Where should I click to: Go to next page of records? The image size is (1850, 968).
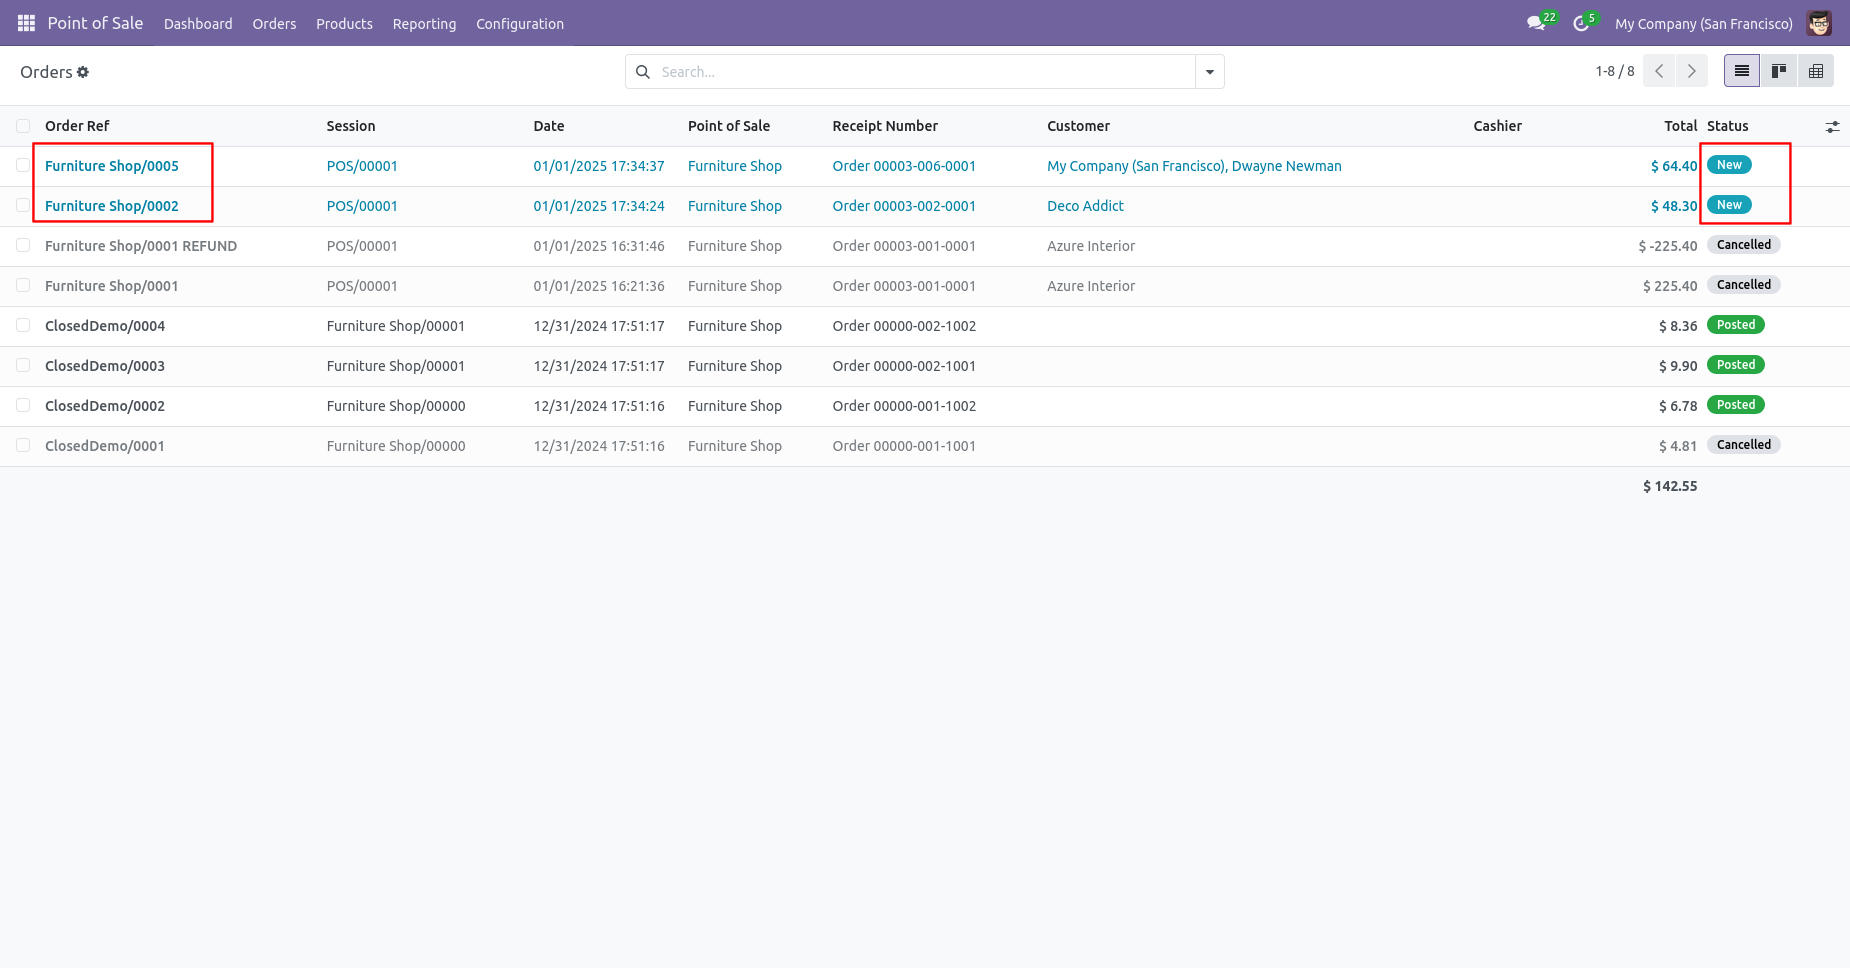[1691, 71]
